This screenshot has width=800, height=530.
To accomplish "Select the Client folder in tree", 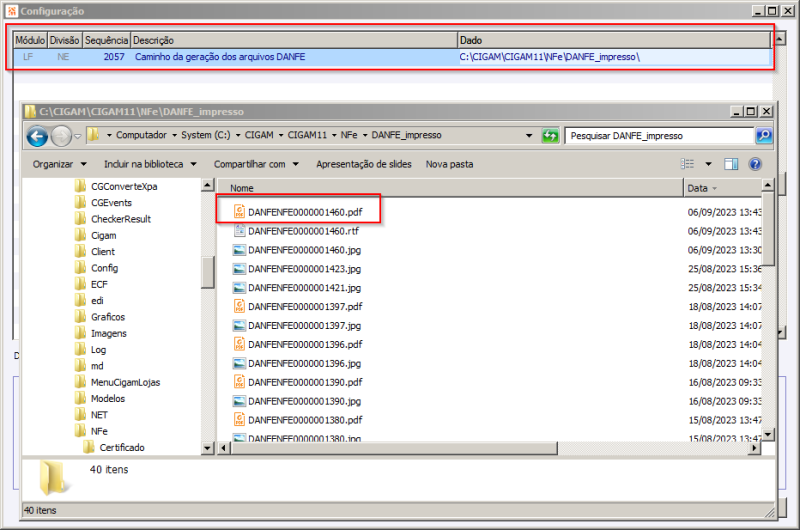I will pyautogui.click(x=94, y=251).
